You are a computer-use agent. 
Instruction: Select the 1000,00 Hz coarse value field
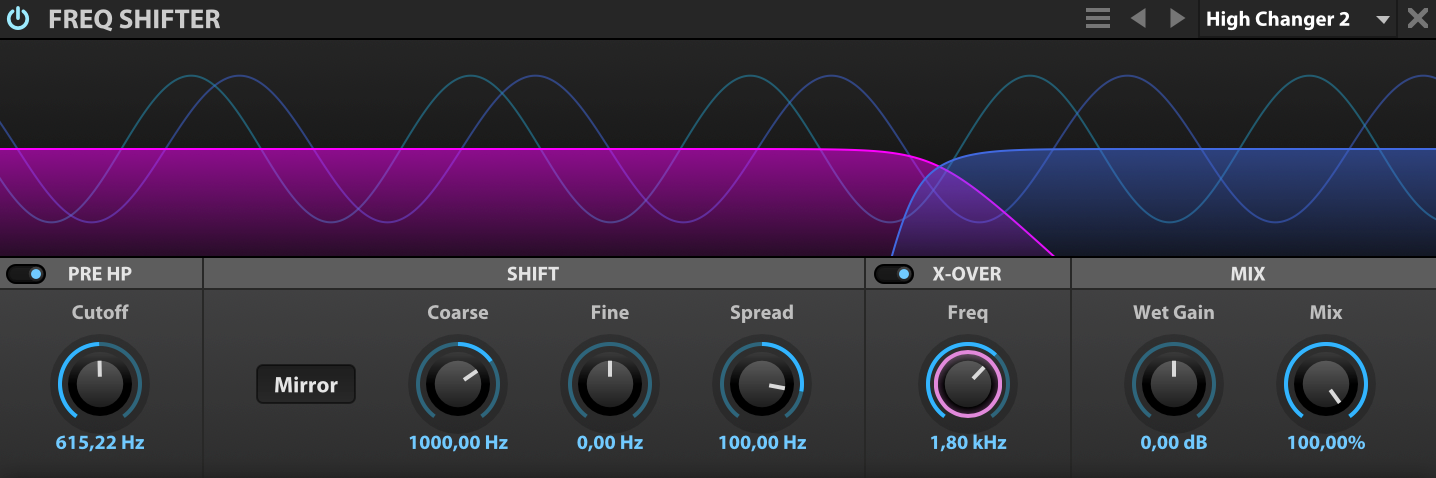[458, 443]
